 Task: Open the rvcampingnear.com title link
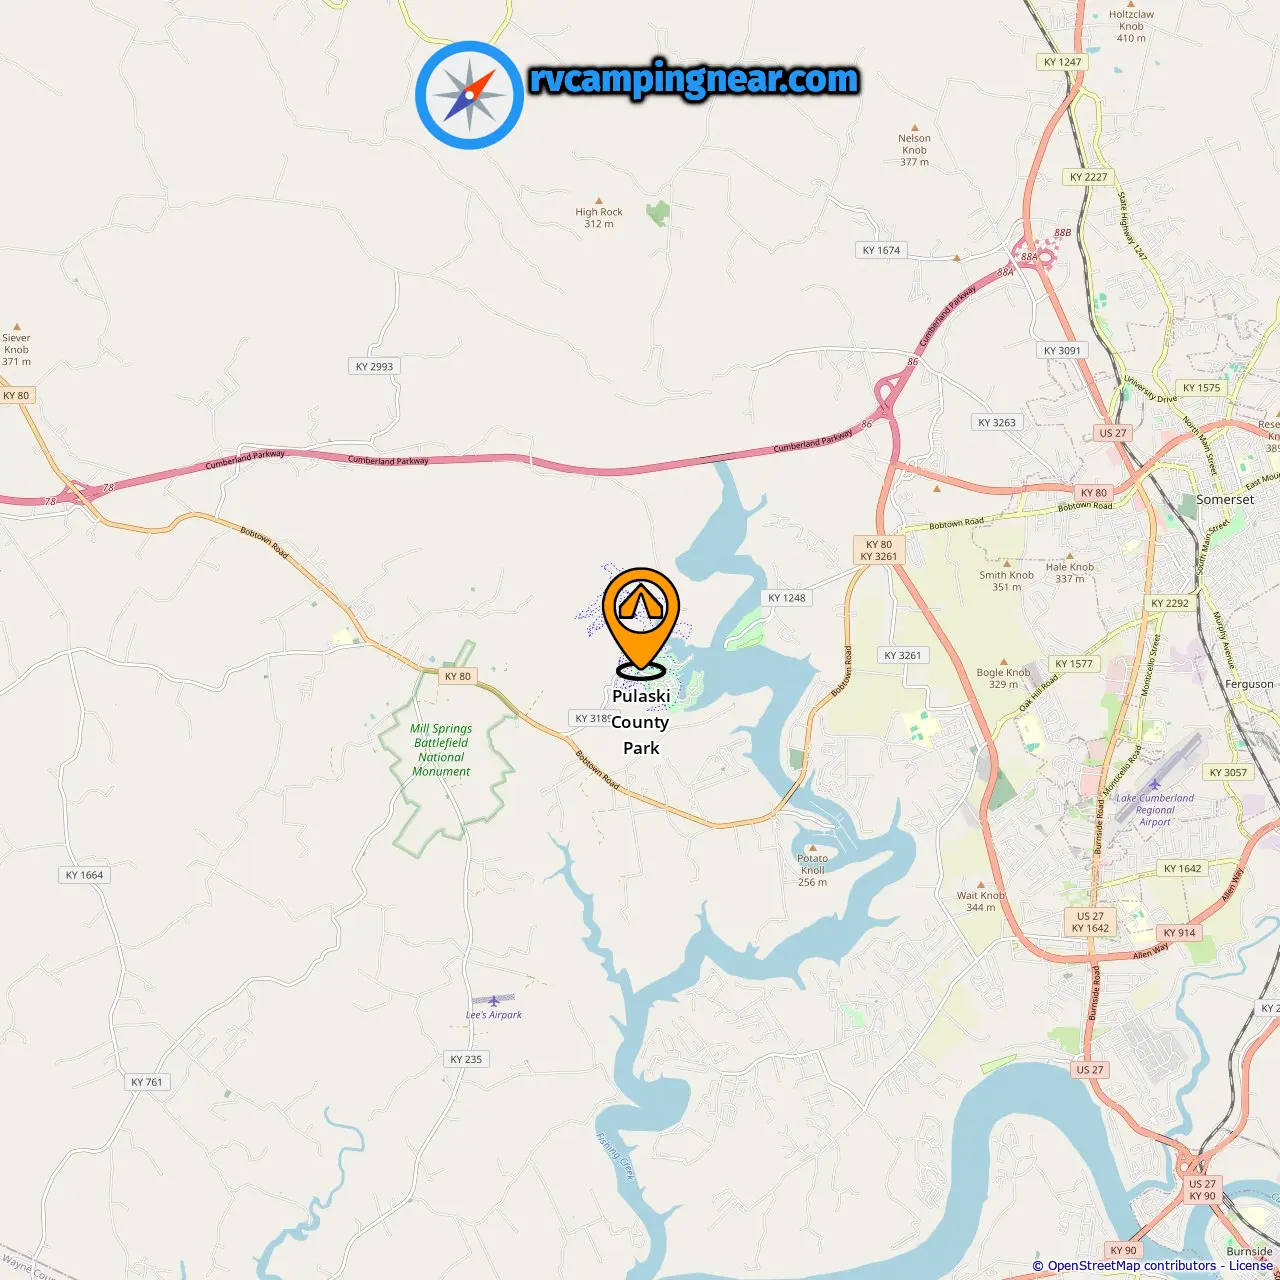pyautogui.click(x=694, y=80)
